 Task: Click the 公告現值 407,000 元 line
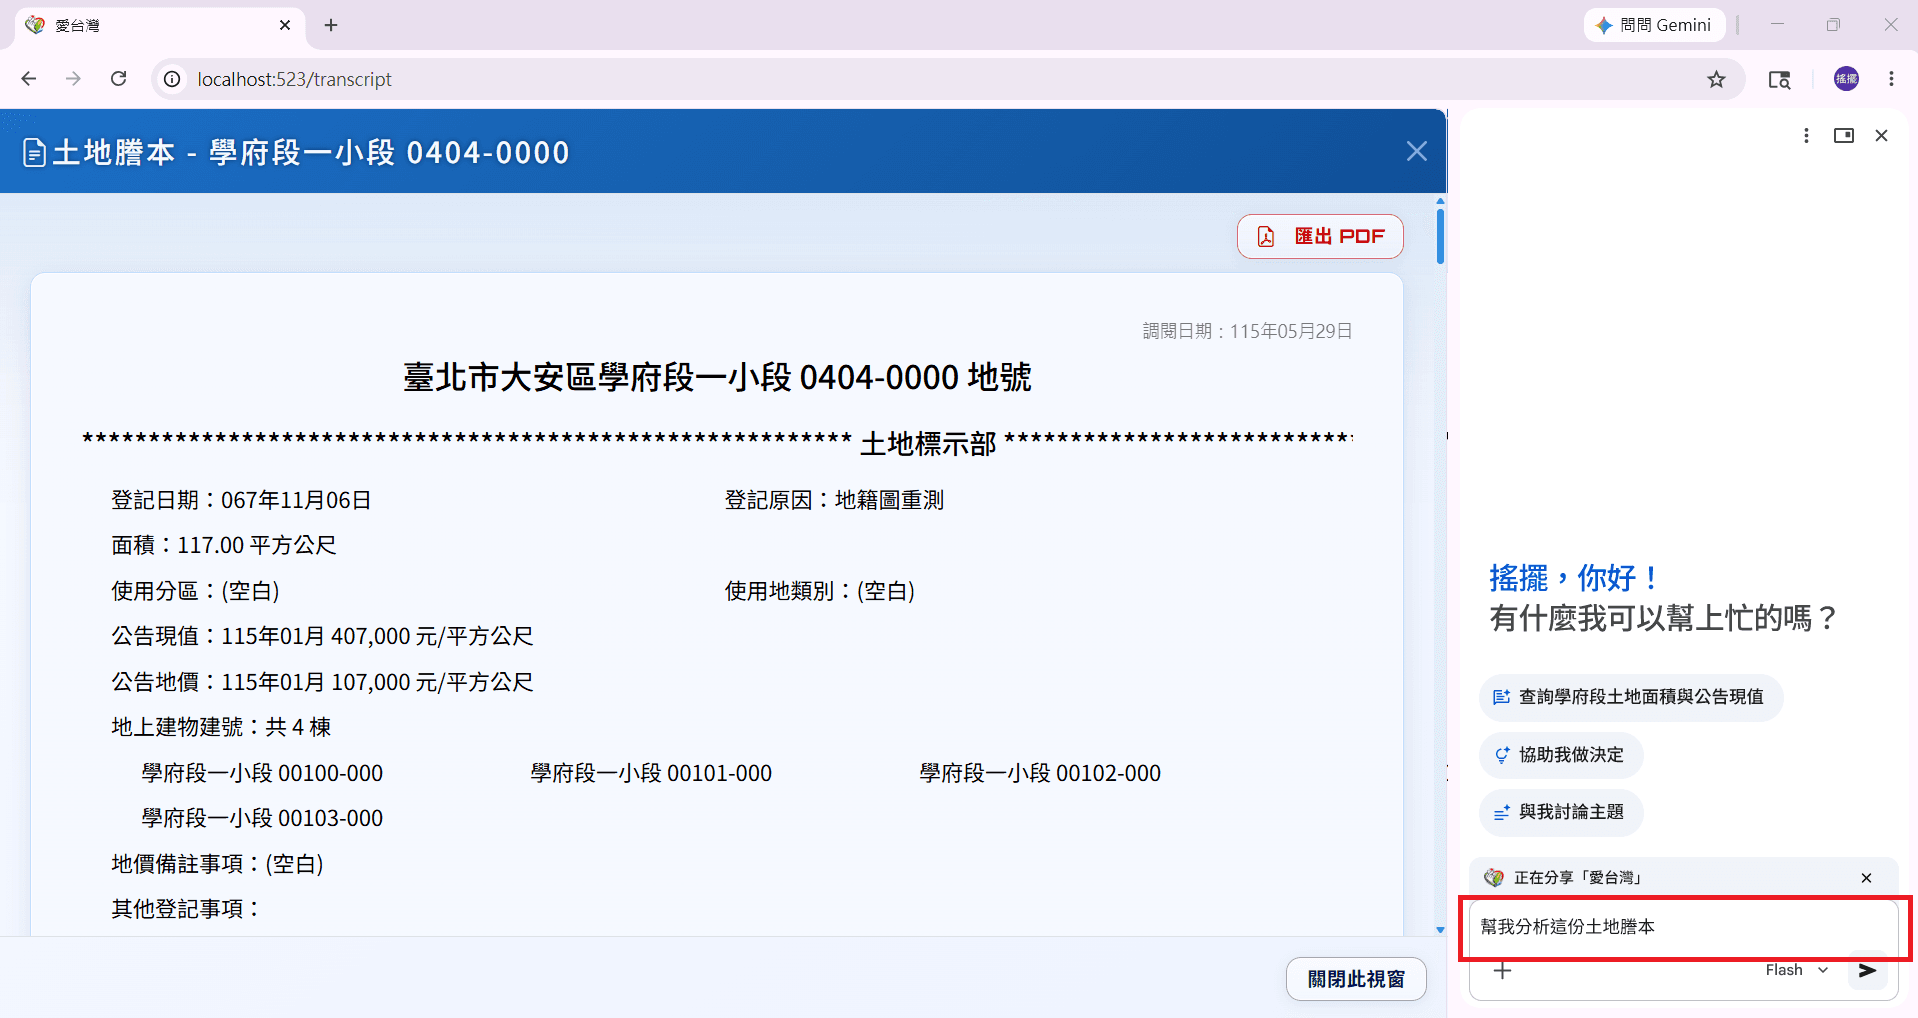[x=322, y=636]
